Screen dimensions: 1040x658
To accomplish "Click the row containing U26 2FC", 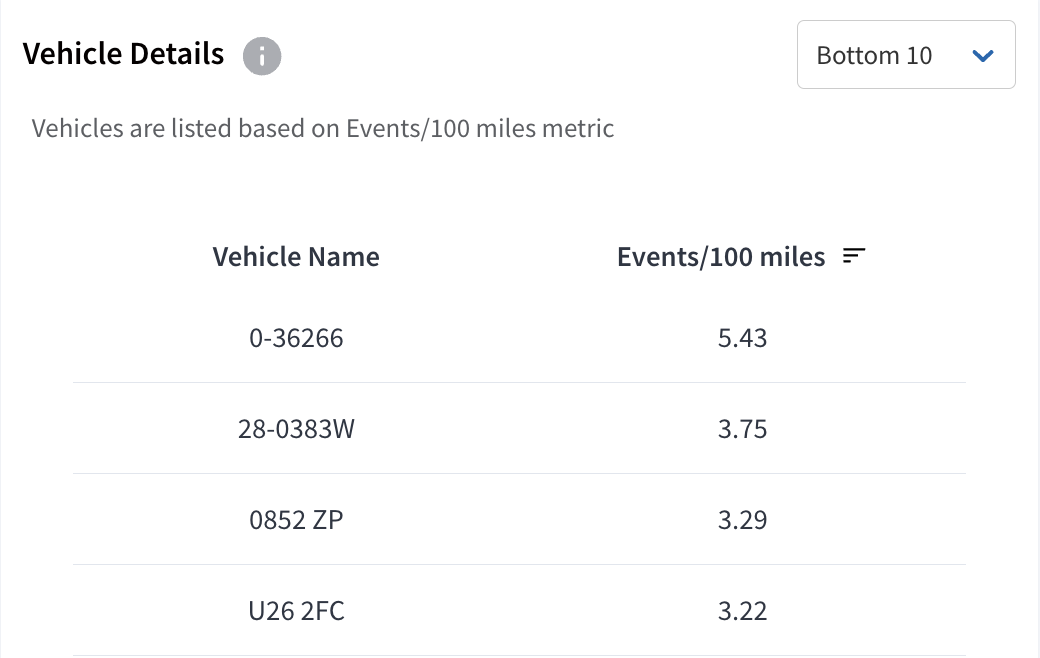I will click(519, 610).
